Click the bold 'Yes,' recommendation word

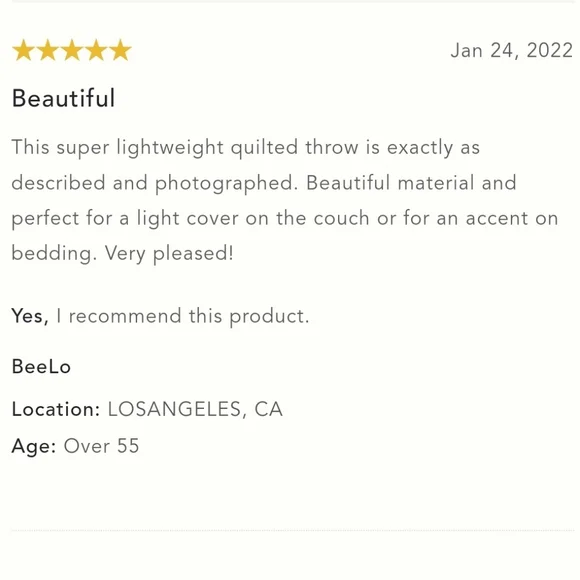[30, 316]
